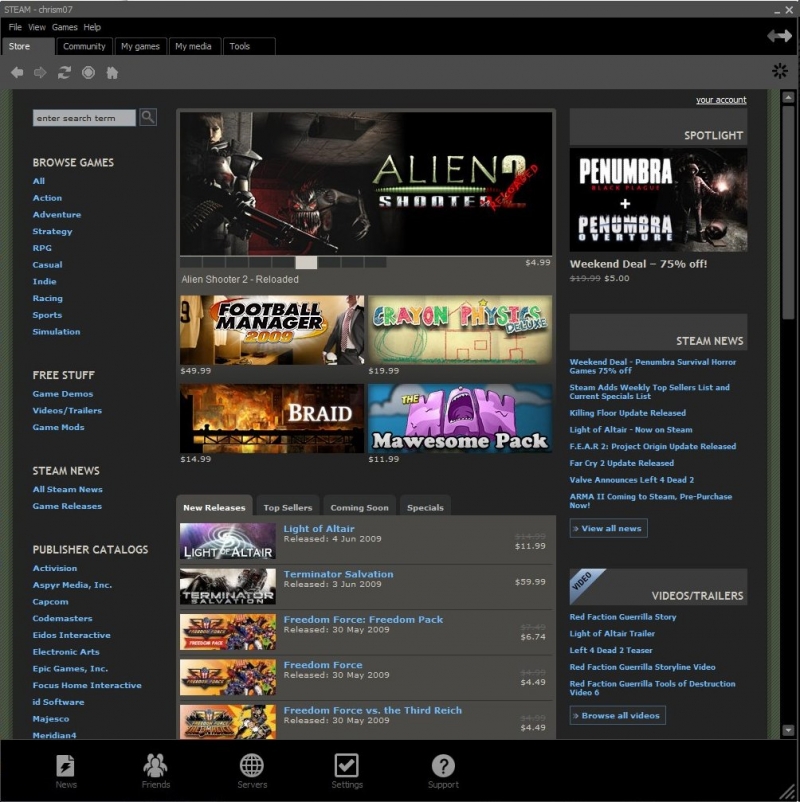Go to the store home page icon
Screen dimensions: 800x802
(112, 73)
